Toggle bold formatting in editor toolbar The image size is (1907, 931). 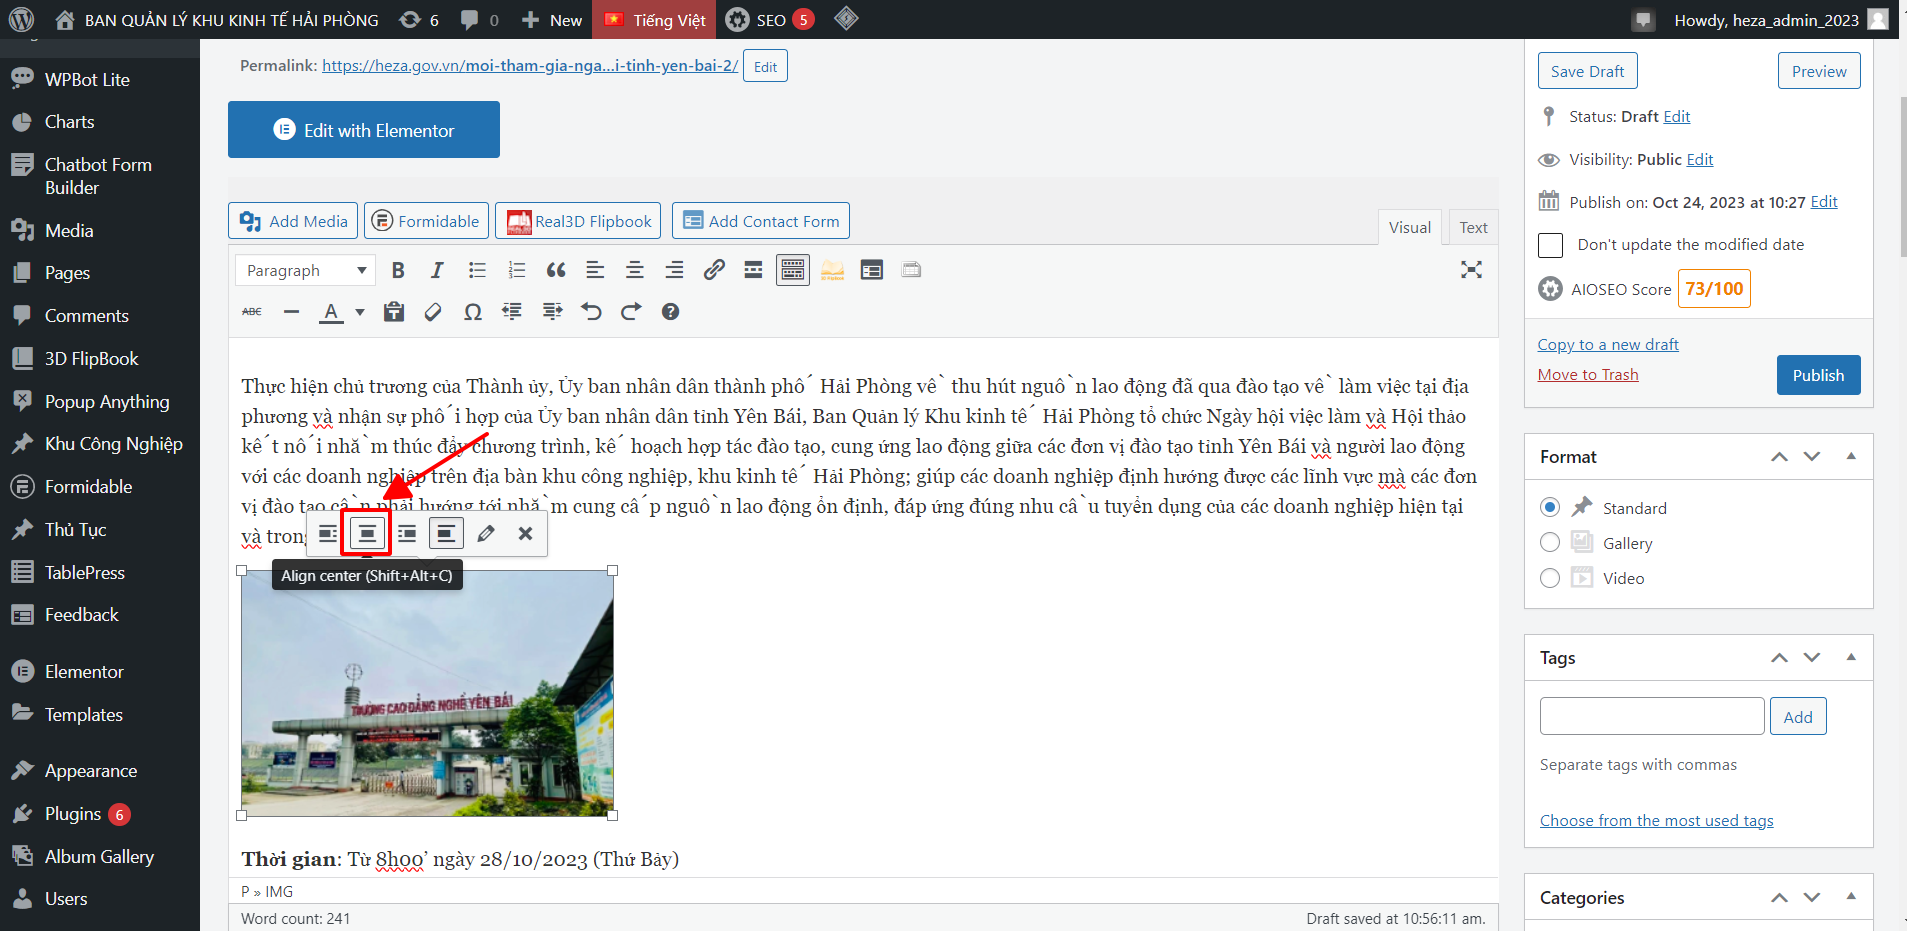[x=398, y=270]
